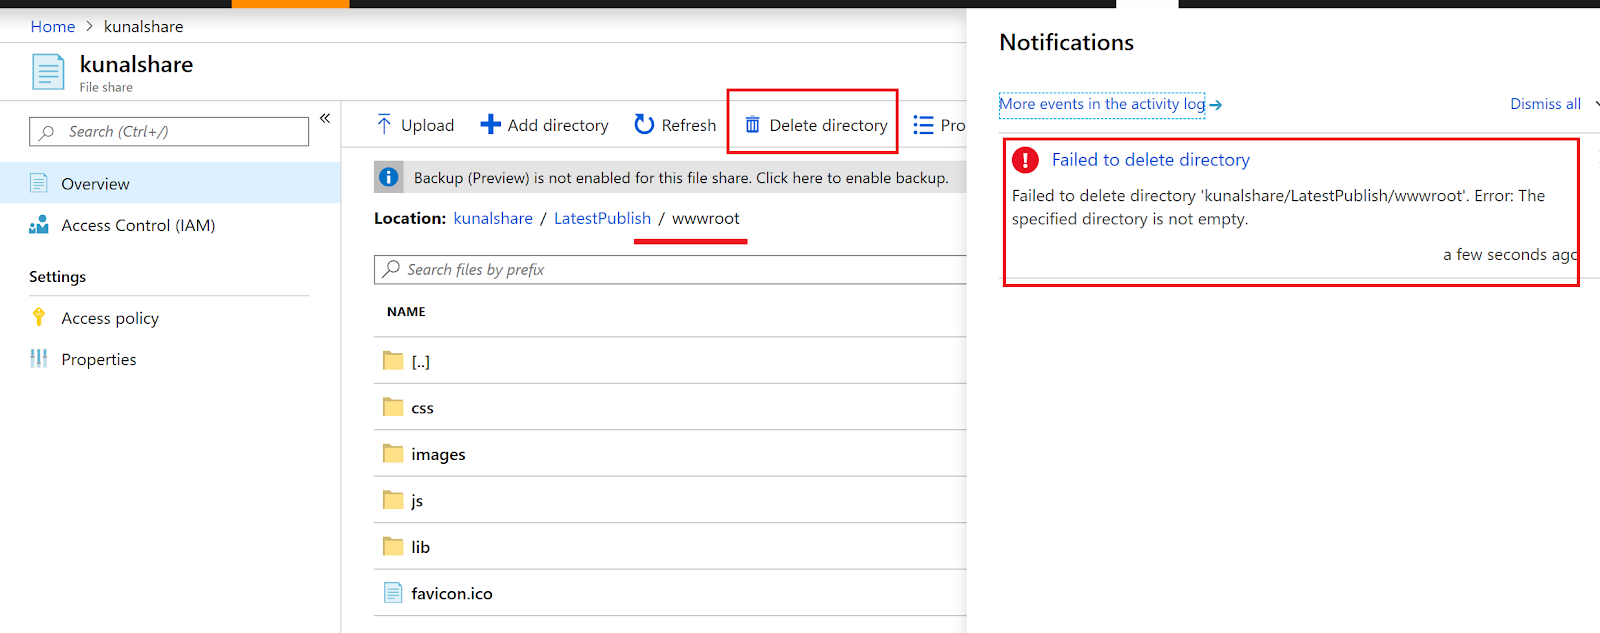The height and width of the screenshot is (633, 1600).
Task: Click wwwroot in the Location path
Action: click(706, 218)
